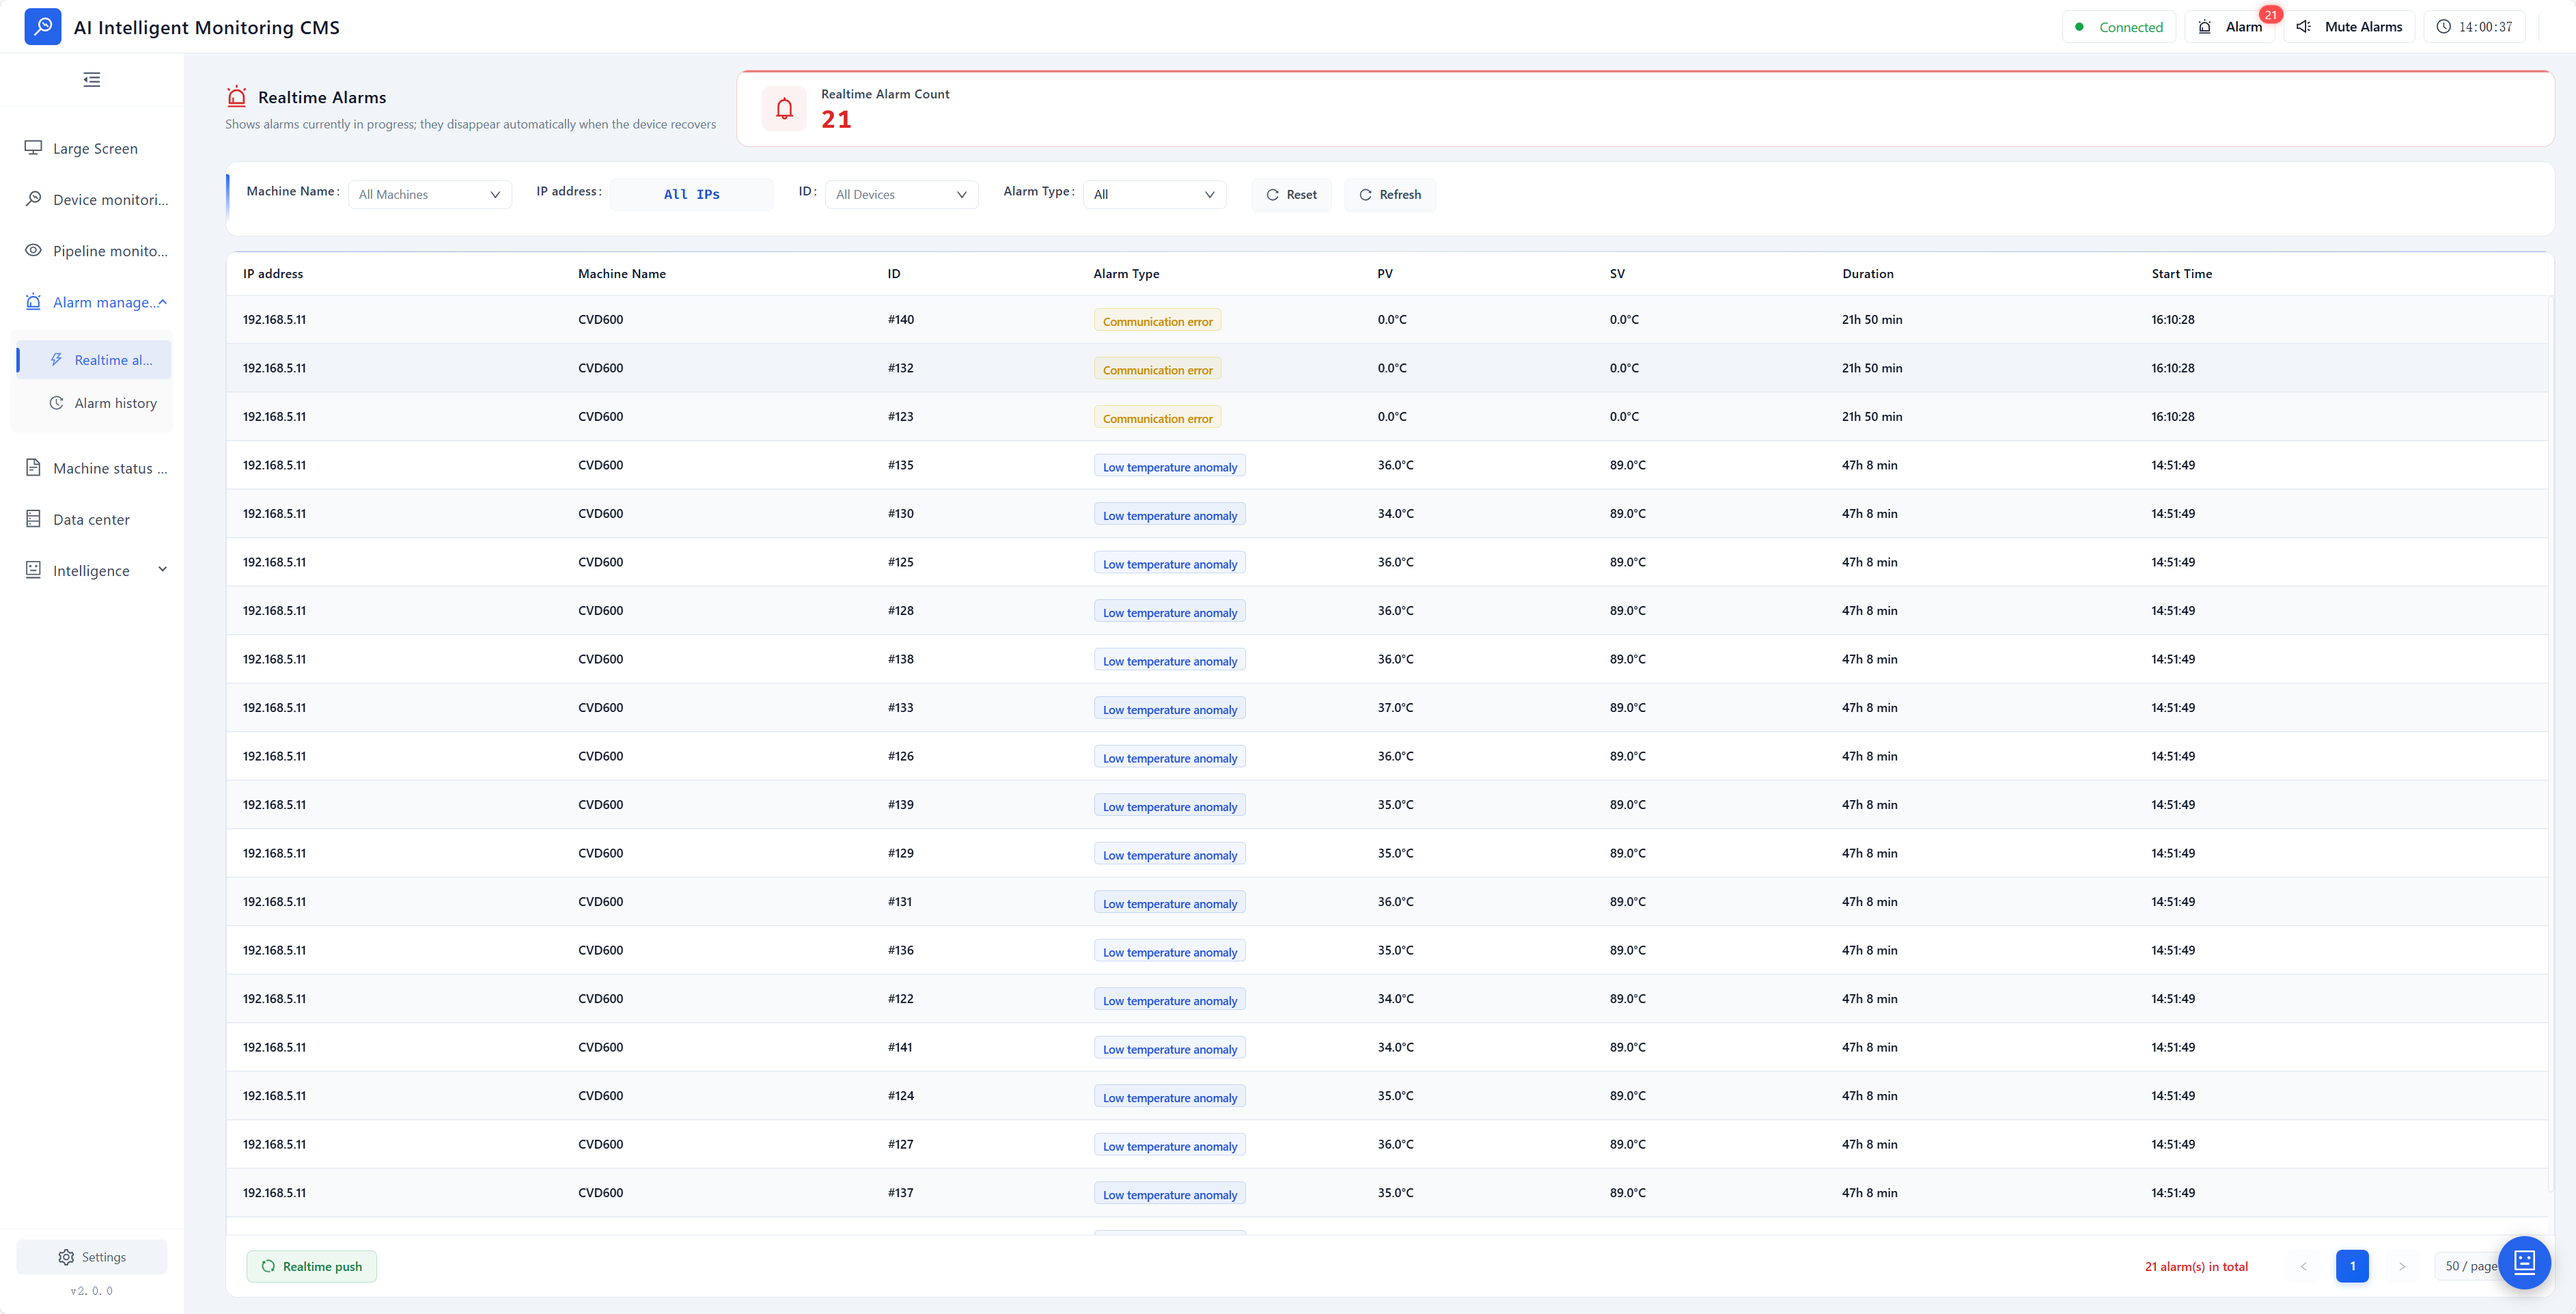Click the ID cell #141
The height and width of the screenshot is (1314, 2576).
click(900, 1047)
